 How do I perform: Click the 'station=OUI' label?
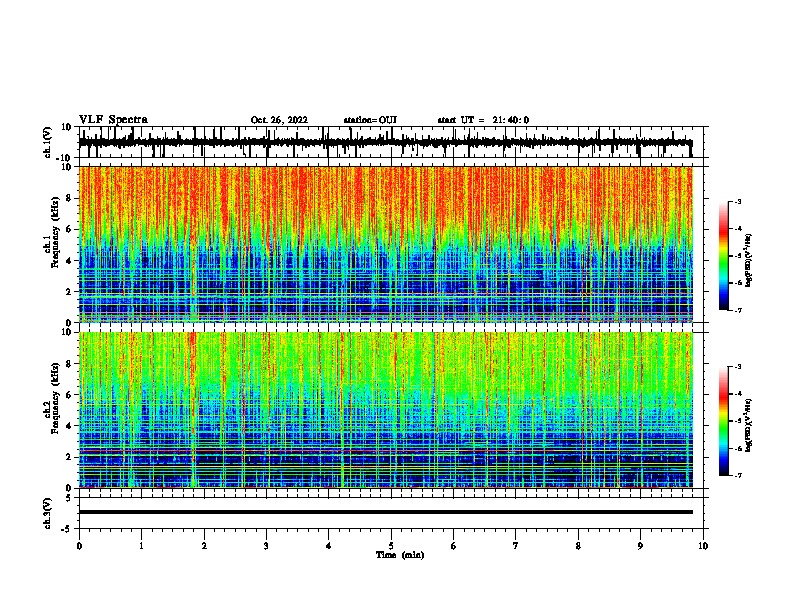tap(370, 120)
